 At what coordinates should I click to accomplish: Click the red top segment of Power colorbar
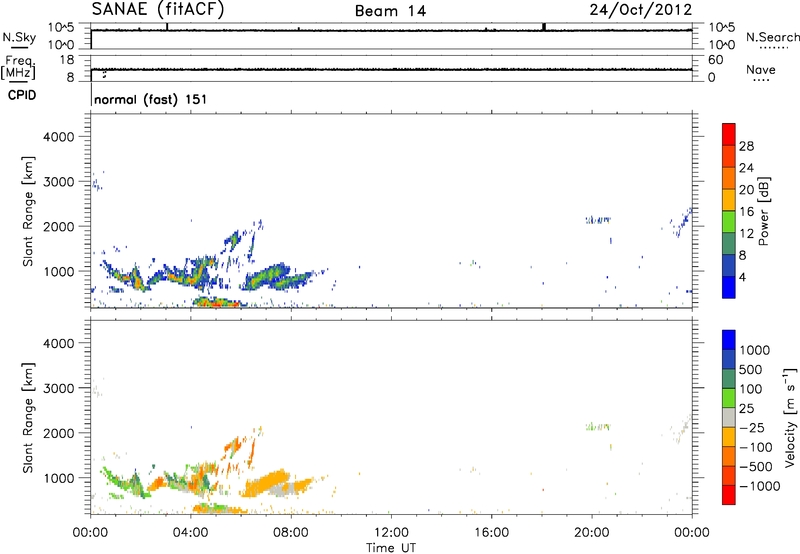pyautogui.click(x=729, y=134)
